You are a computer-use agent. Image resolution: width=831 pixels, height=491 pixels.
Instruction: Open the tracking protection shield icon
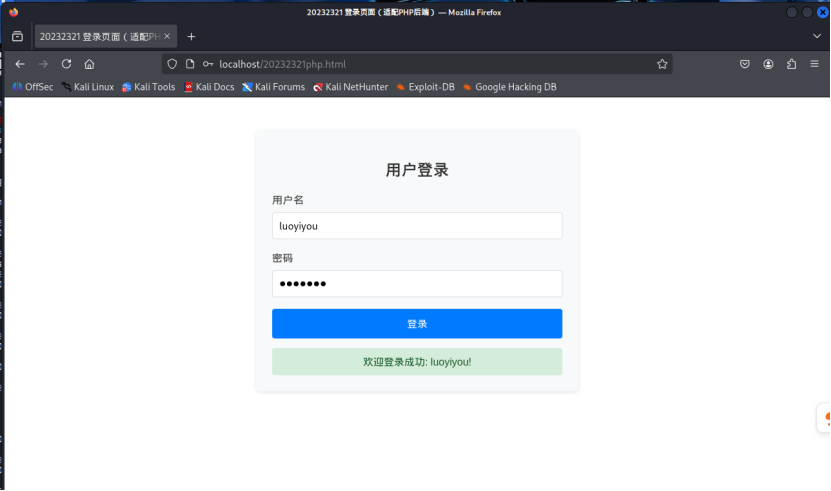(172, 64)
